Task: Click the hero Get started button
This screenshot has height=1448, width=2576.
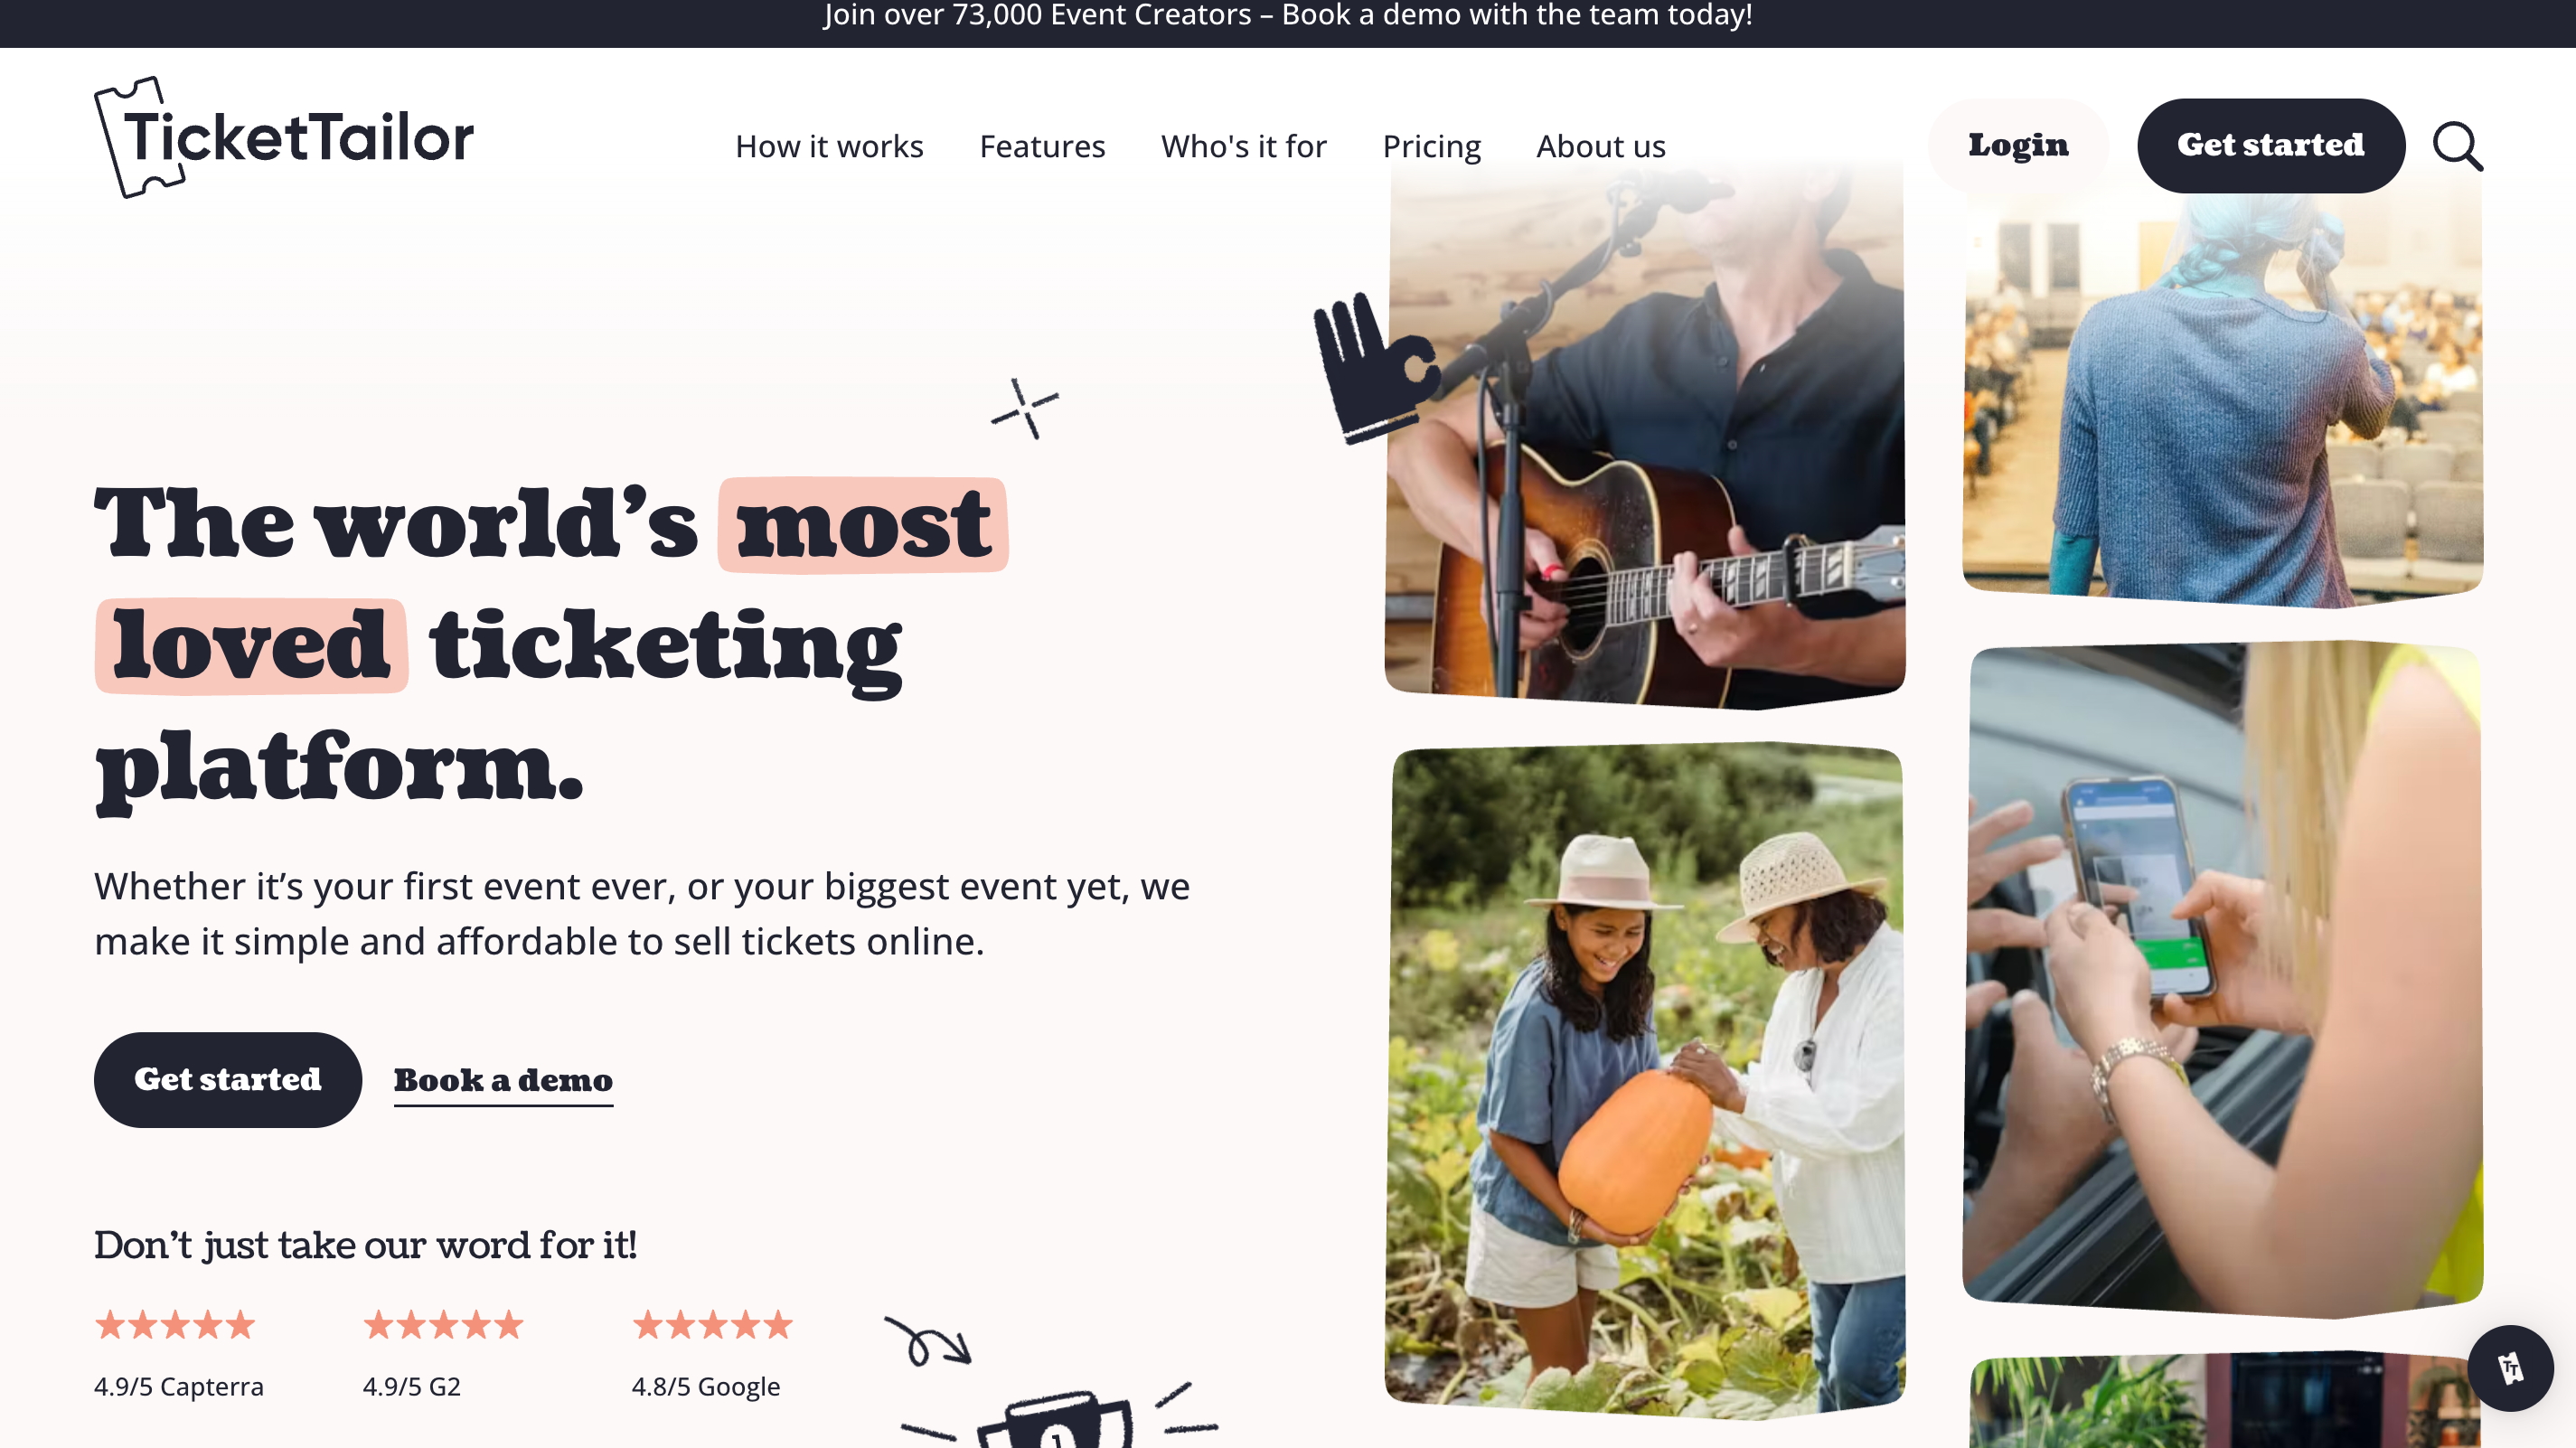Action: [x=228, y=1079]
